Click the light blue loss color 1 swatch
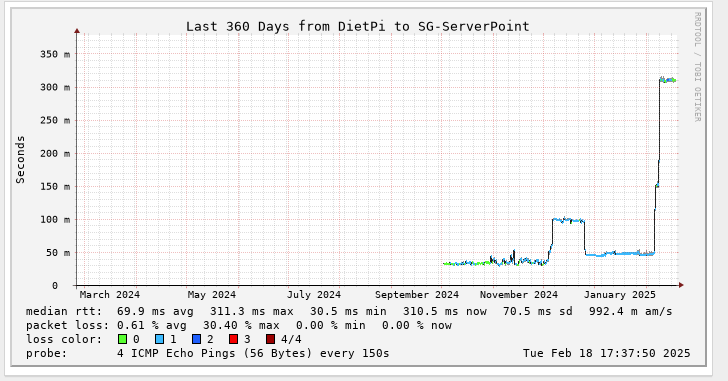This screenshot has width=728, height=381. click(x=159, y=339)
